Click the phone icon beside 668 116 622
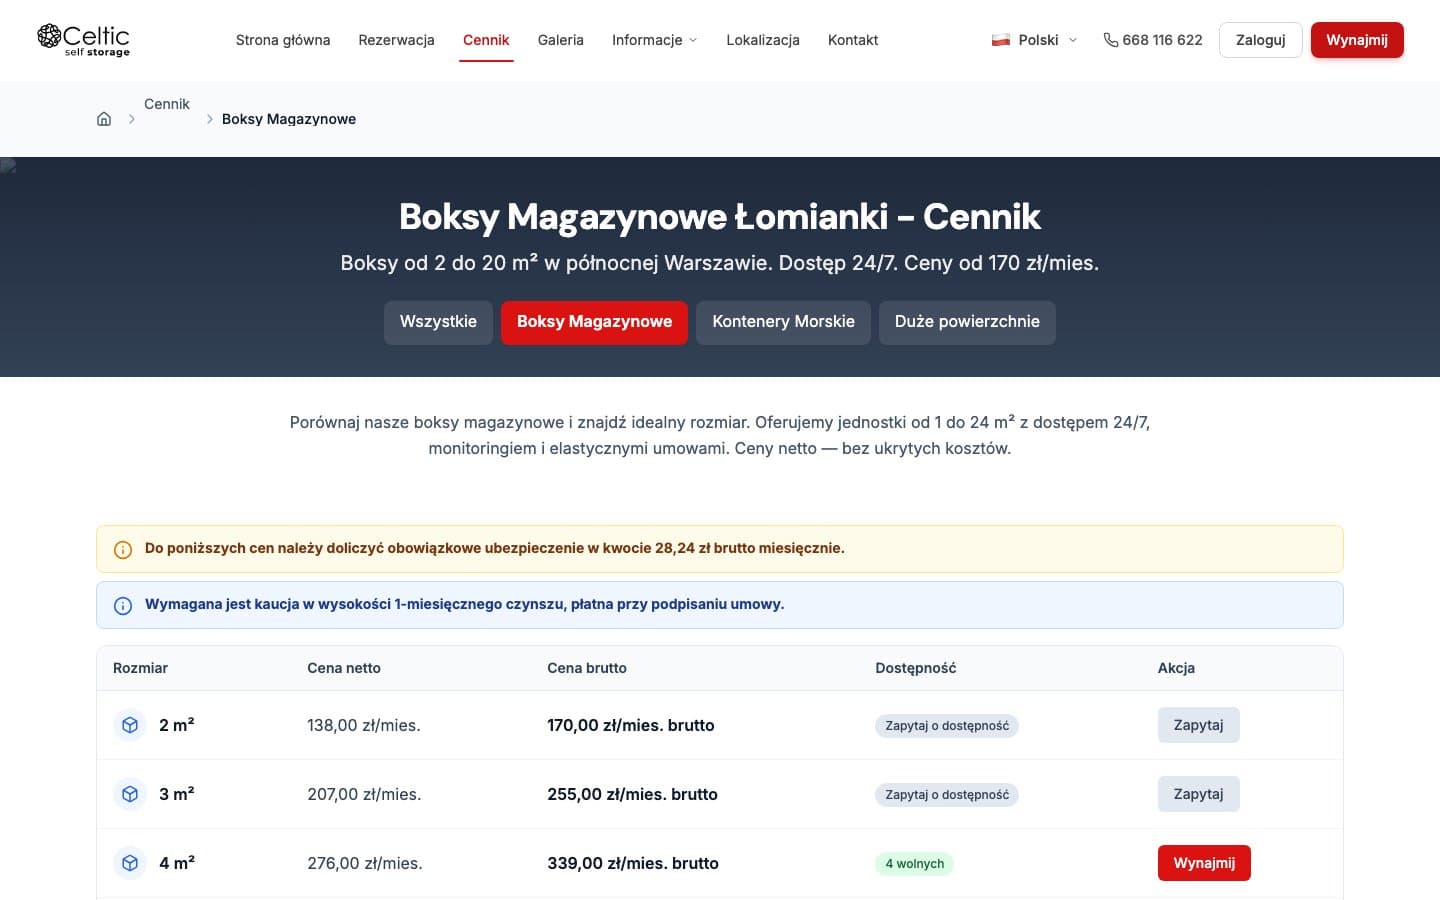The width and height of the screenshot is (1440, 900). coord(1110,40)
